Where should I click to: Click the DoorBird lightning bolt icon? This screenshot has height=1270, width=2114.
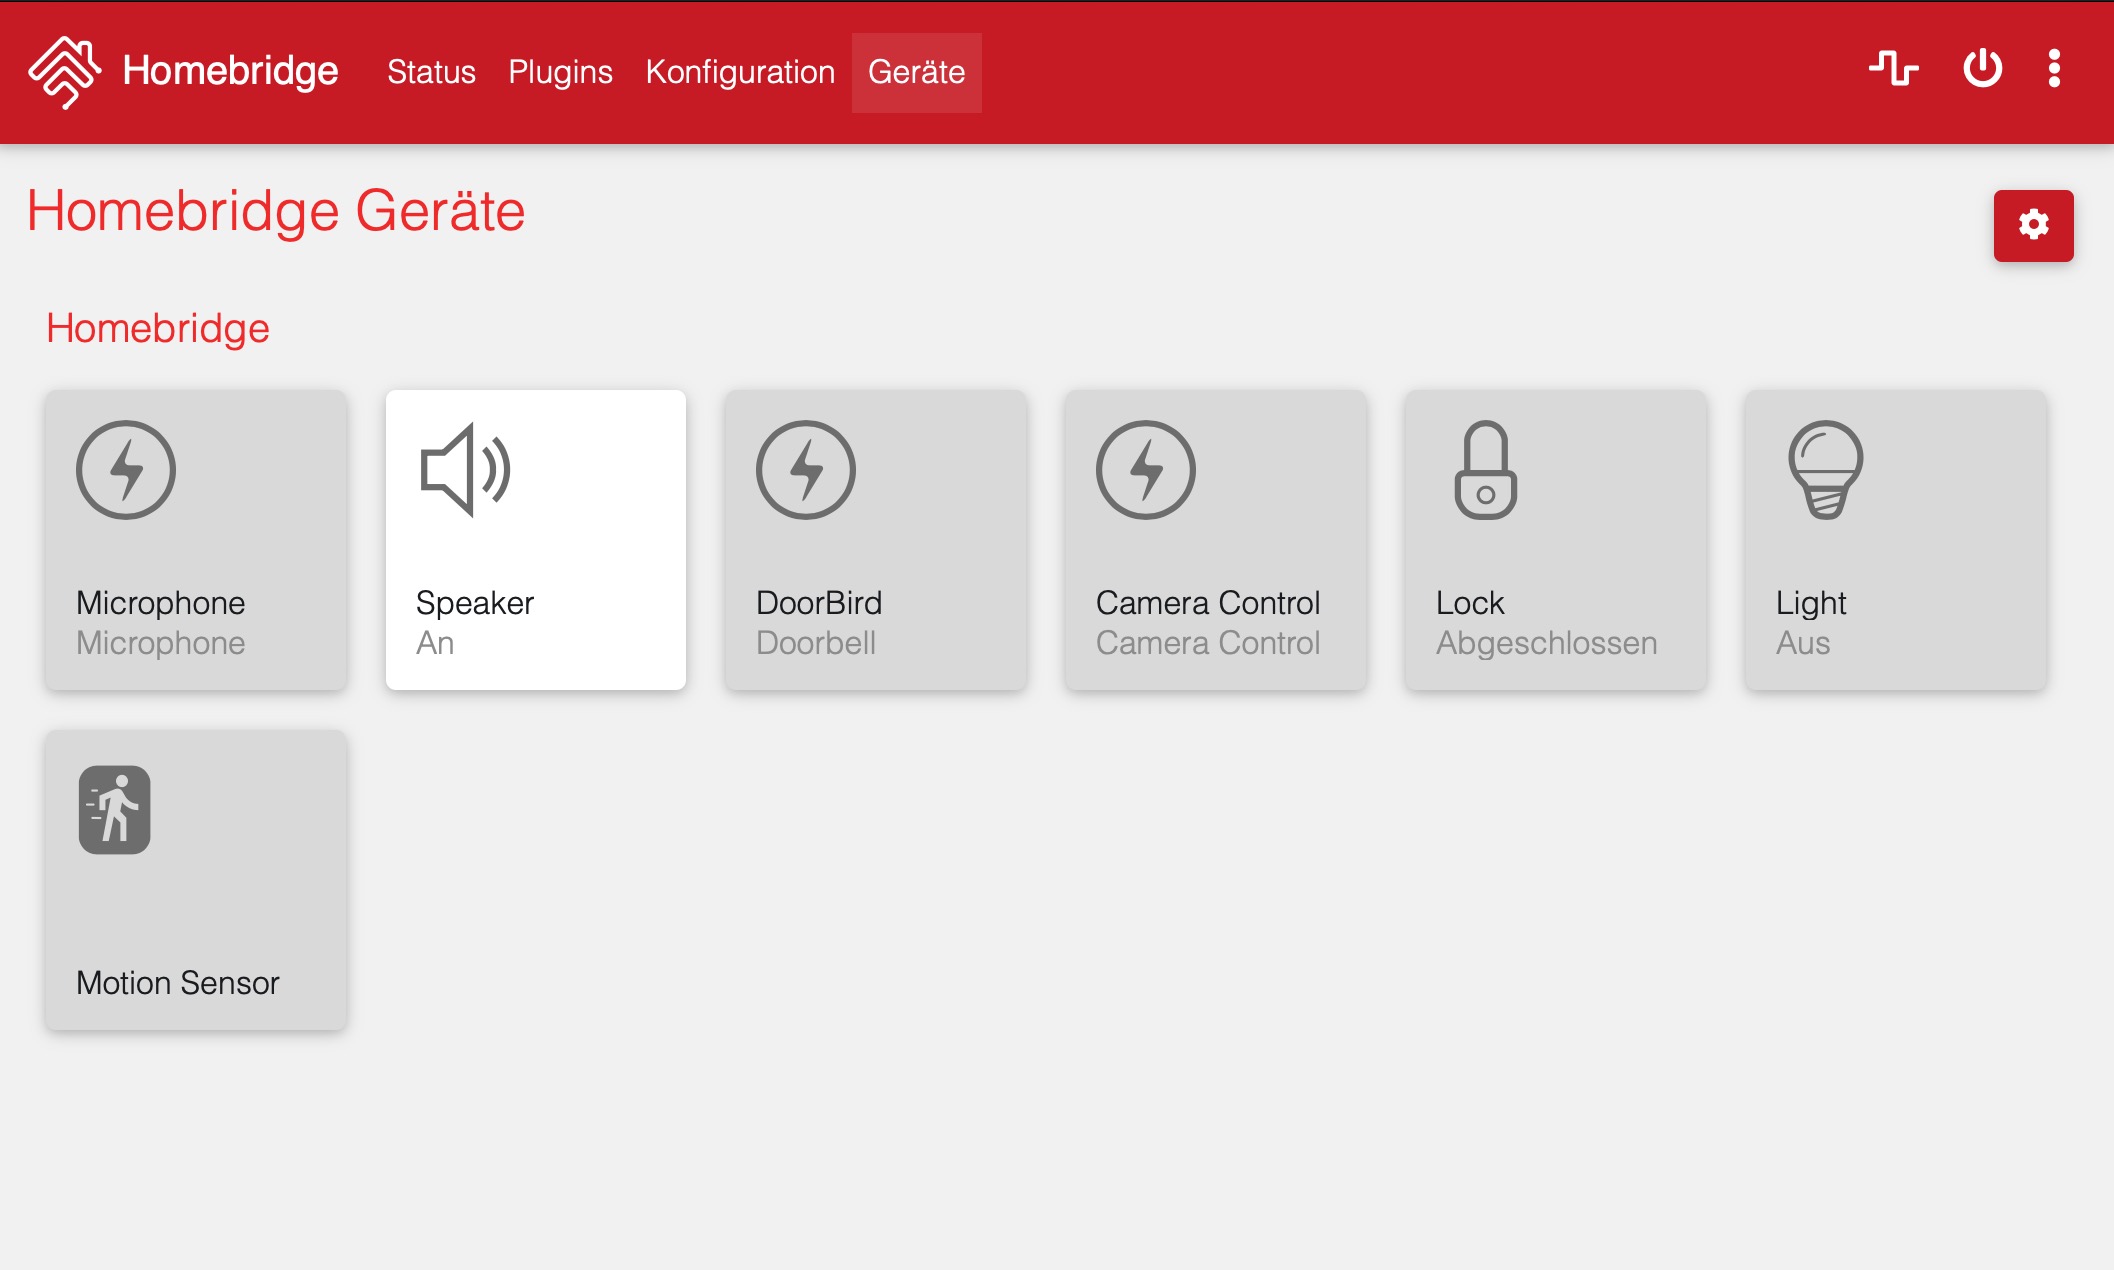click(806, 470)
